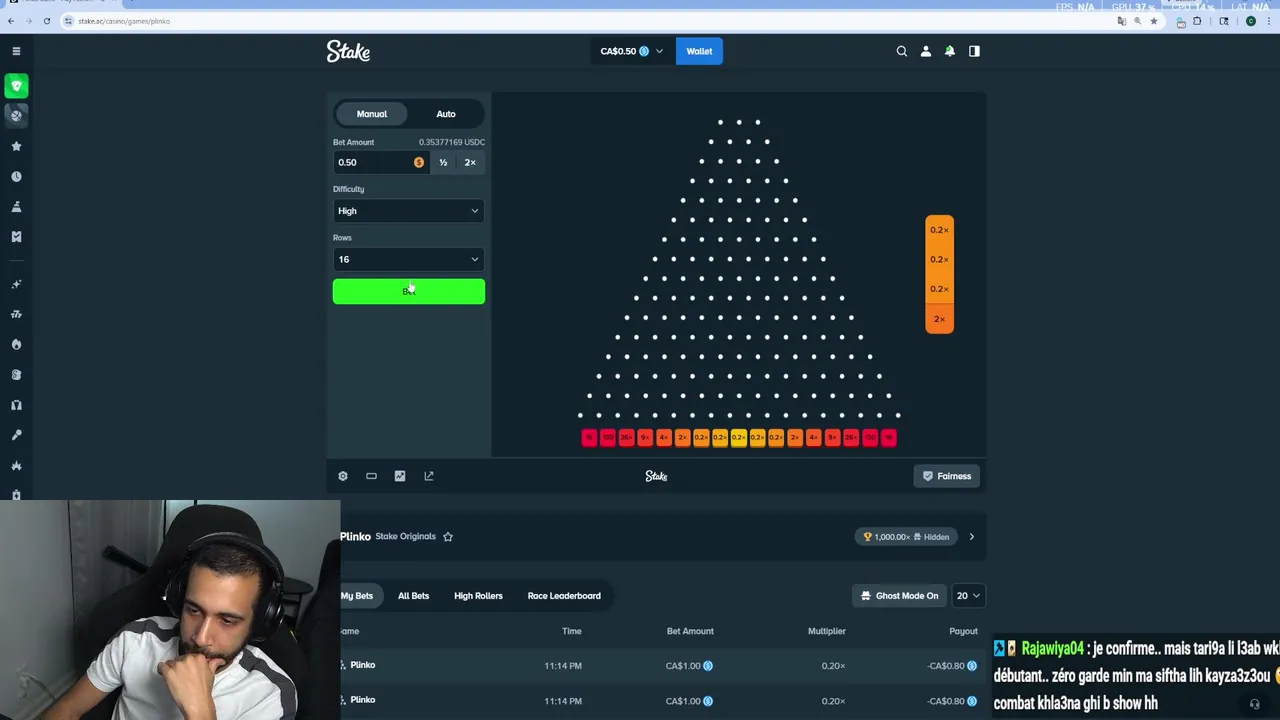Open Slots 777 icon in sidebar
This screenshot has height=720, width=1280.
click(16, 314)
